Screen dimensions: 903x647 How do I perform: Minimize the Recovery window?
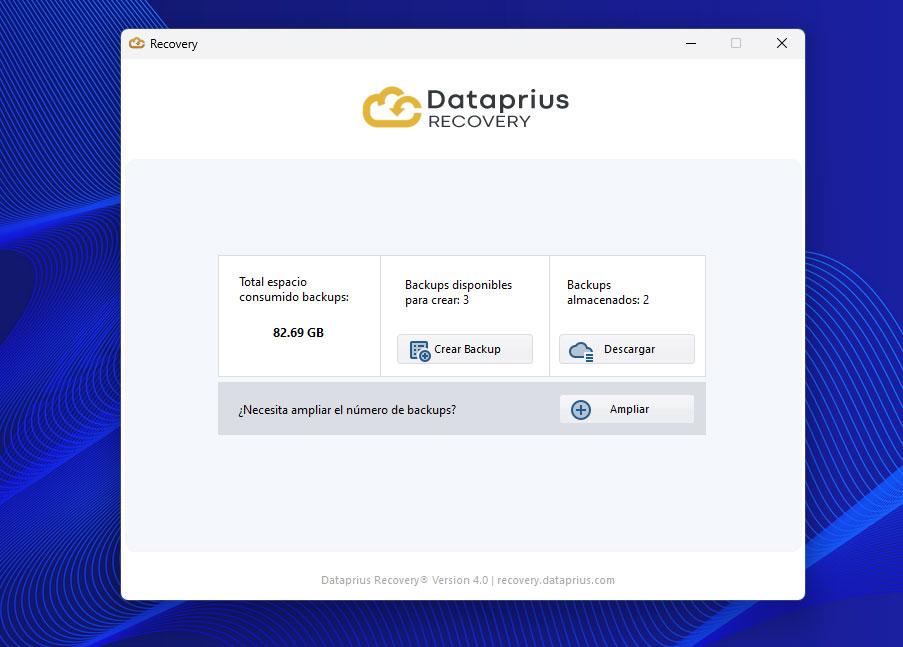click(691, 43)
